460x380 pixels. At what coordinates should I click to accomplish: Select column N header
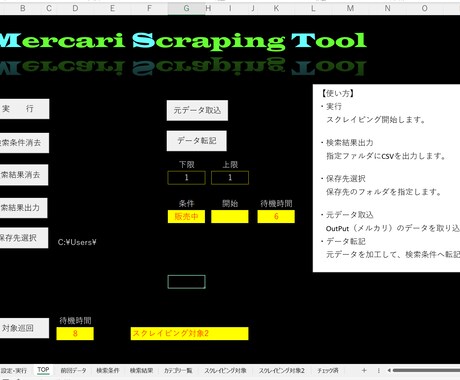click(x=387, y=8)
